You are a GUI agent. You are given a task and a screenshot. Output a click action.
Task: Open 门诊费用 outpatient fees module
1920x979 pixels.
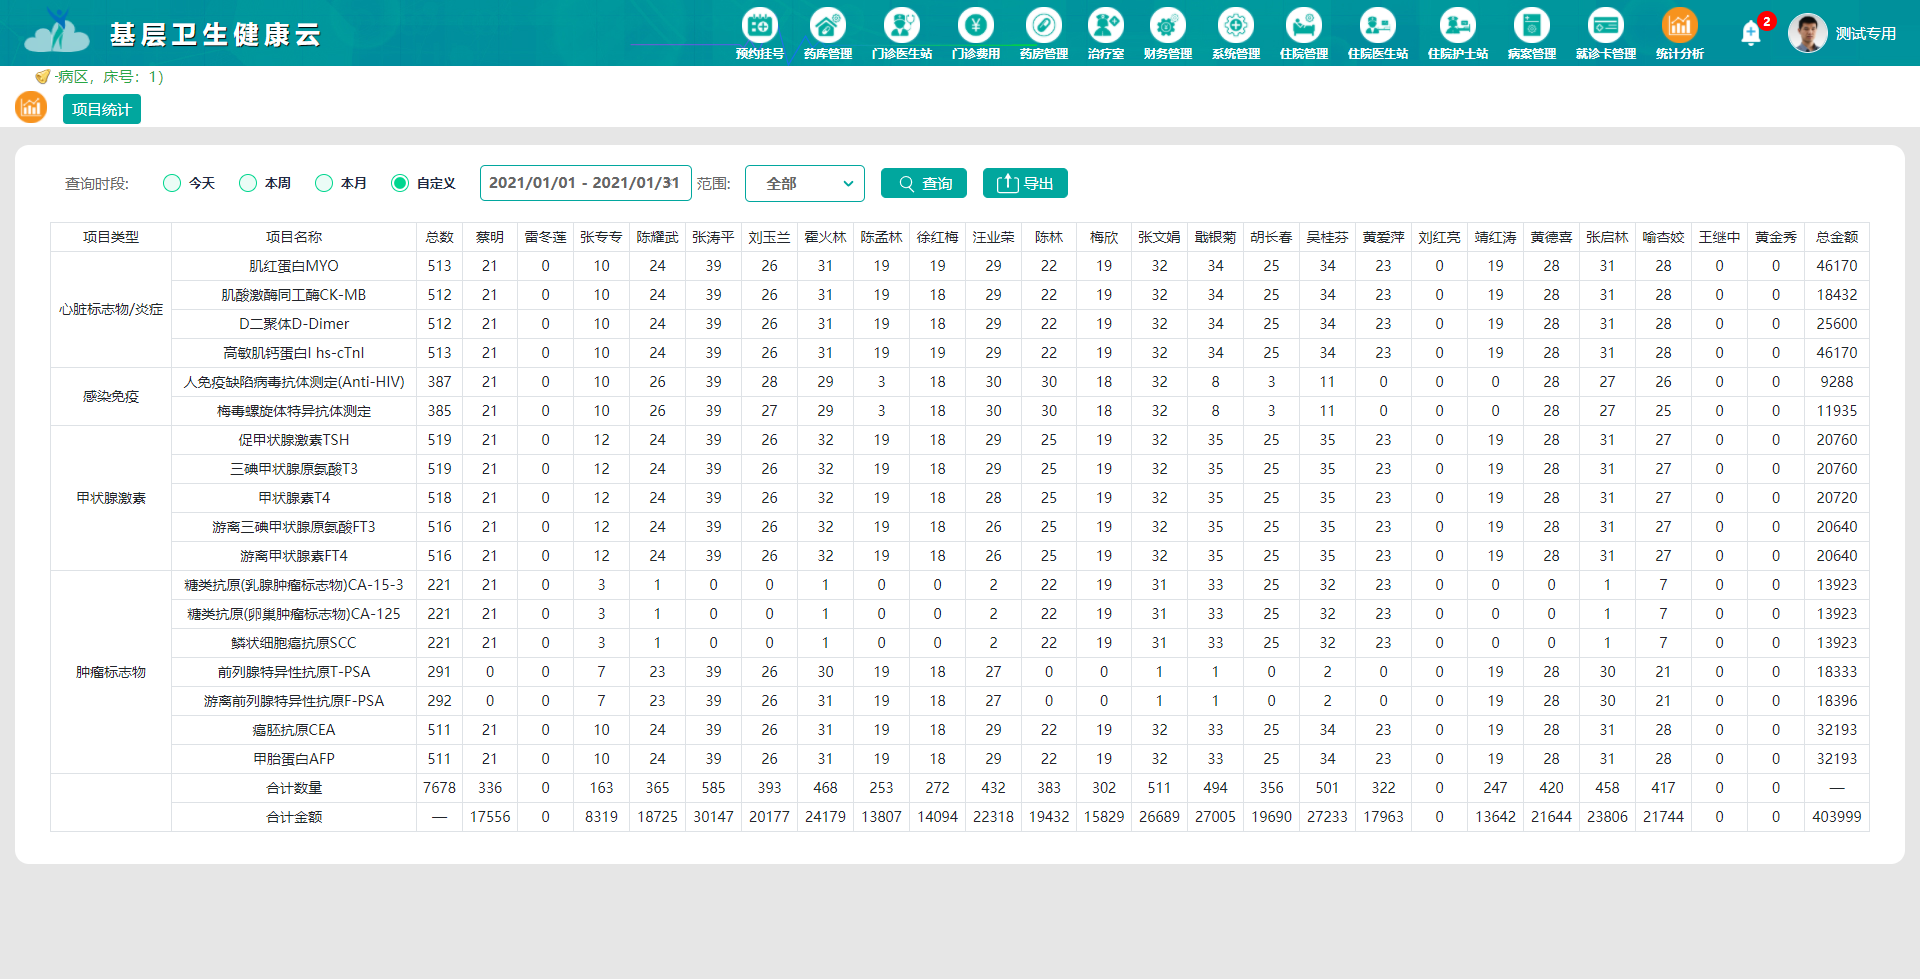[976, 34]
